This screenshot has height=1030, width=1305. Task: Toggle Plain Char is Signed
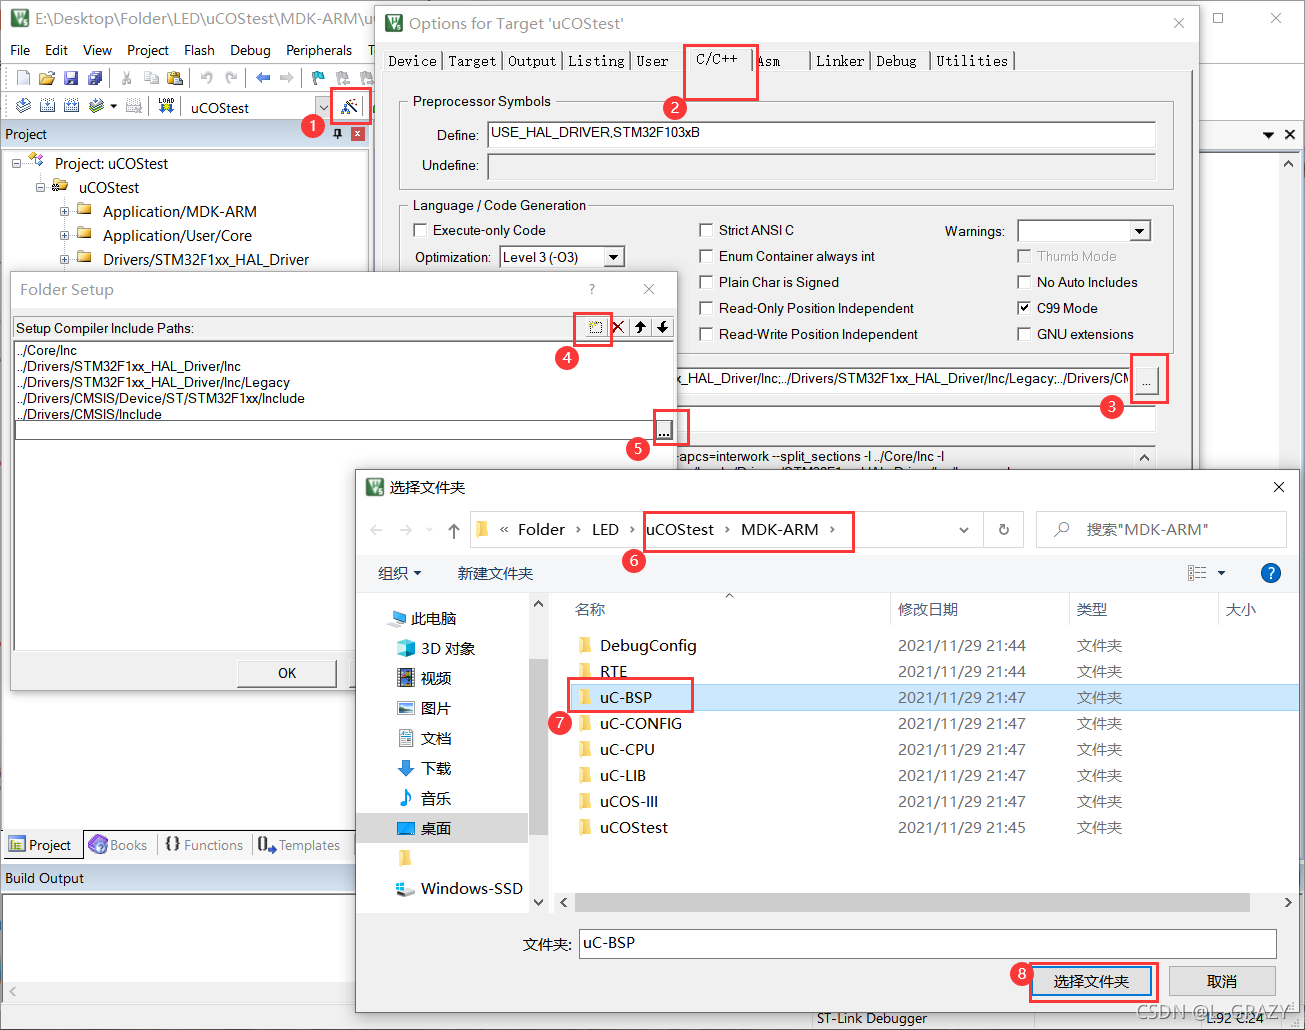tap(706, 282)
